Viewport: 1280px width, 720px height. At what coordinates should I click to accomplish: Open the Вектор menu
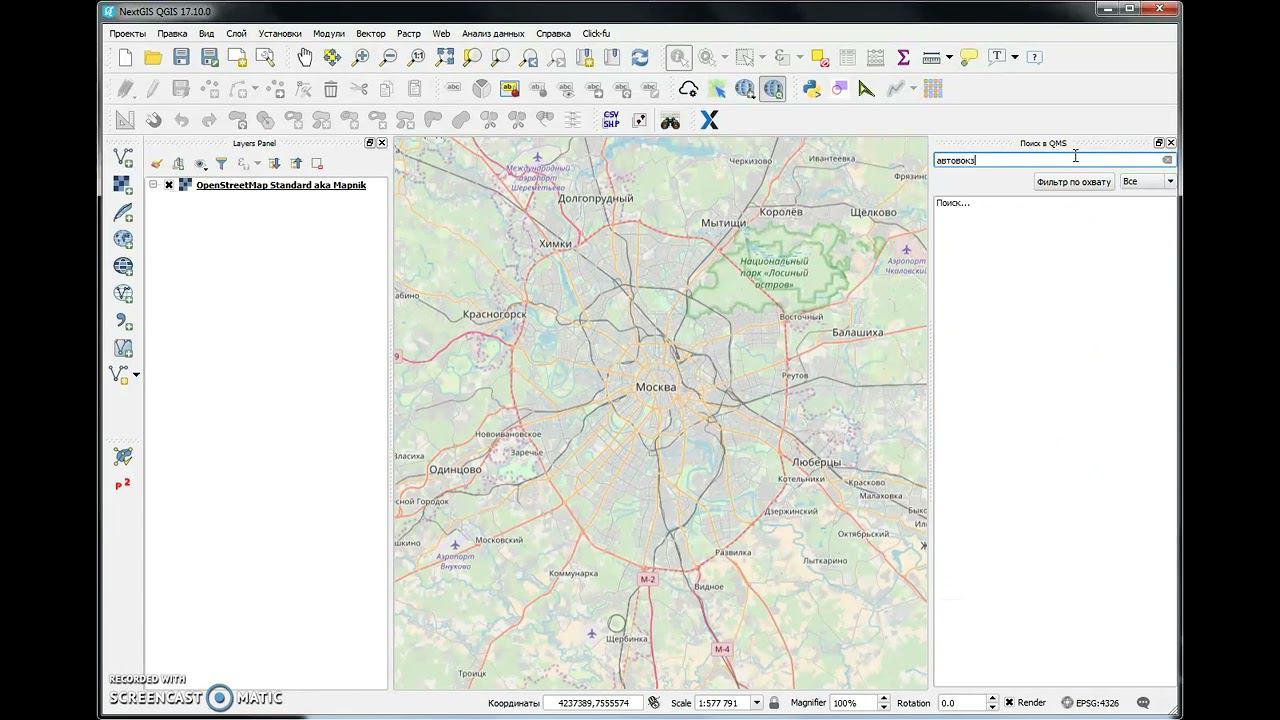(370, 33)
